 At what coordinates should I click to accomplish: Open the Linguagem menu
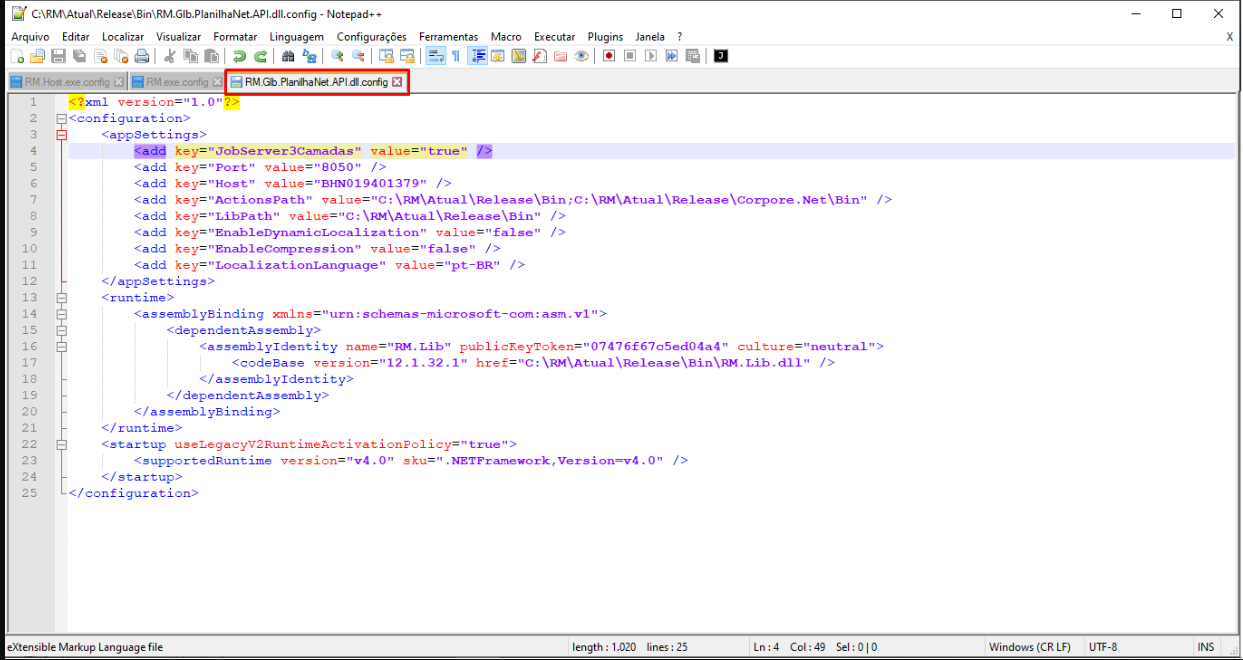296,36
